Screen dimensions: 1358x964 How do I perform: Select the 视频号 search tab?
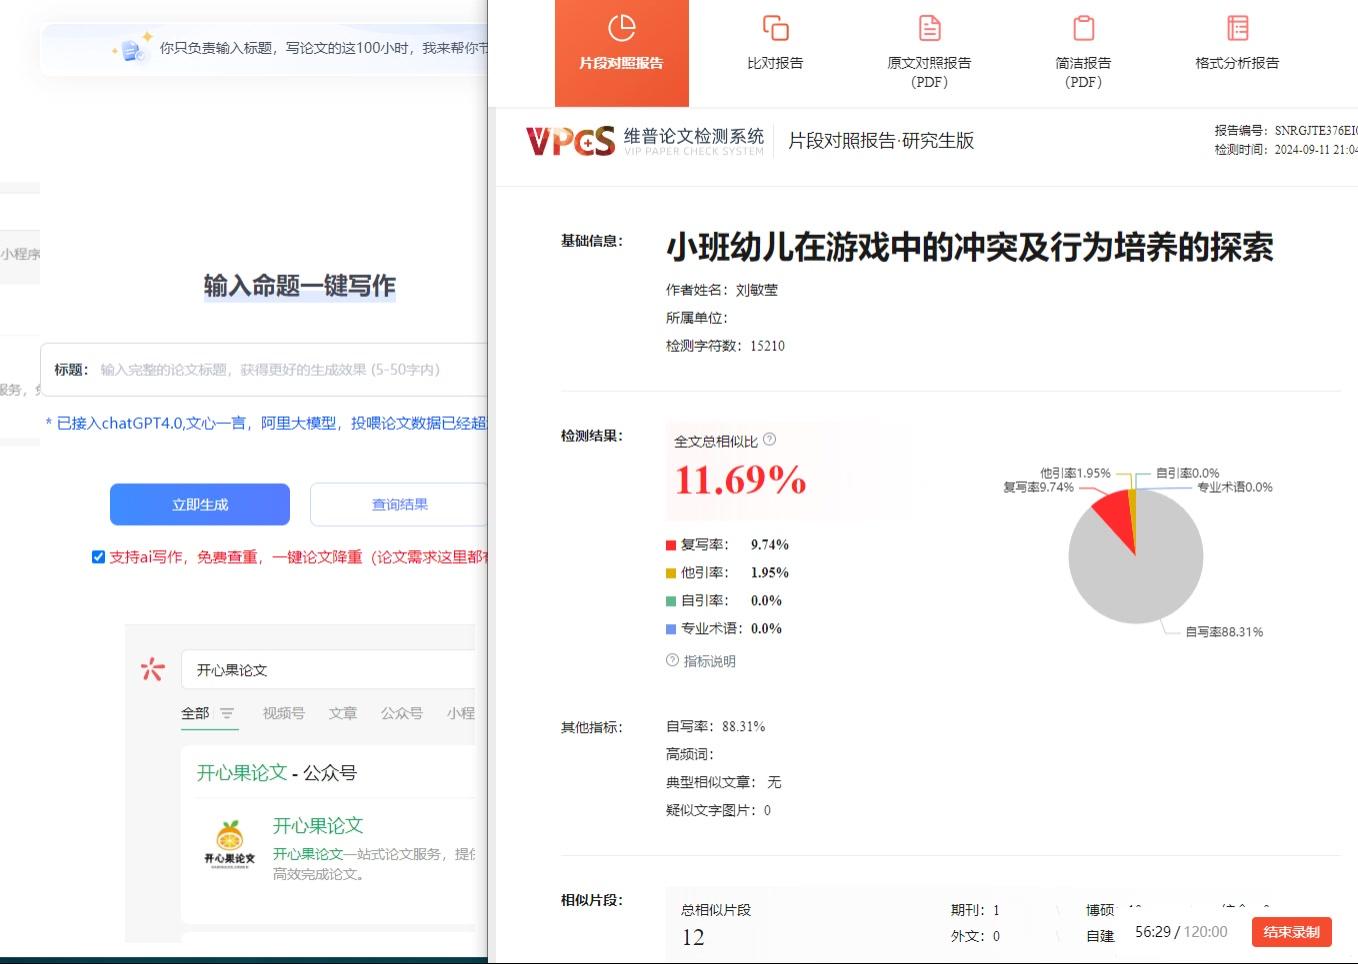pos(283,713)
